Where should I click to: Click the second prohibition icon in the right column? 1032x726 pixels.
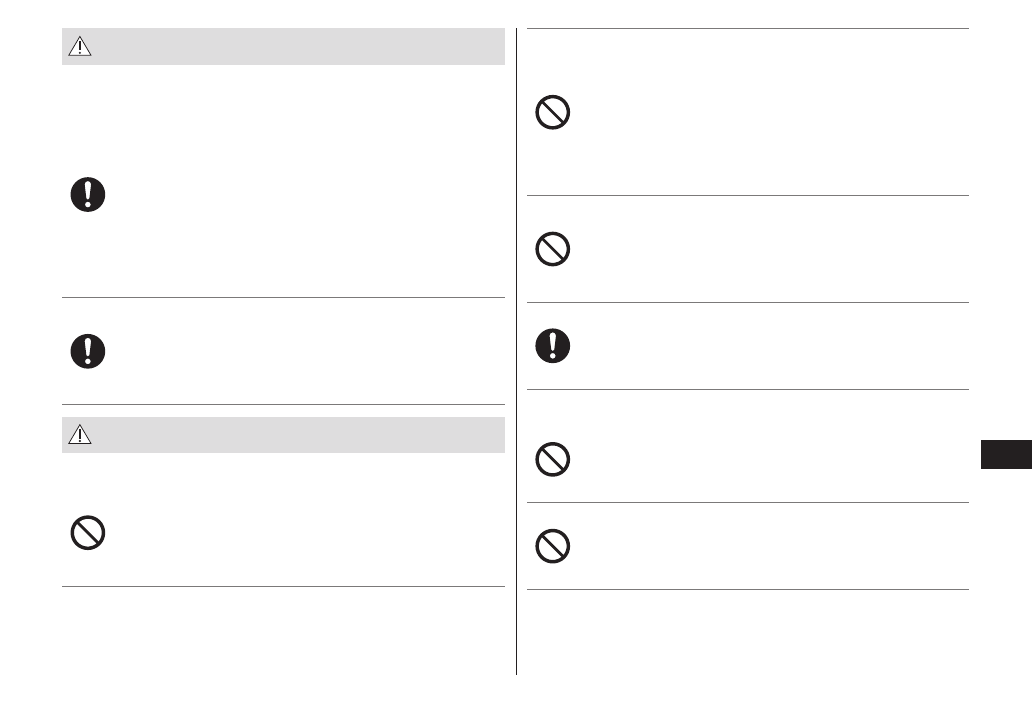pyautogui.click(x=553, y=249)
